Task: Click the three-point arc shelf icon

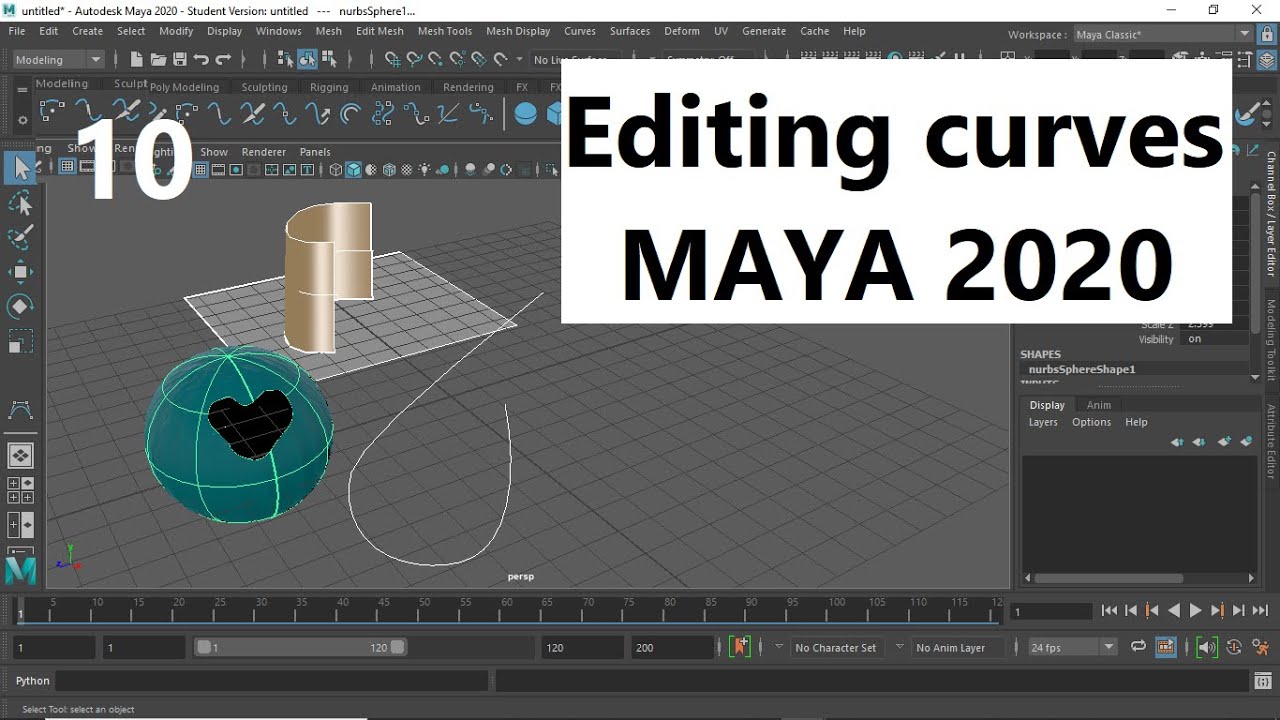Action: pyautogui.click(x=52, y=110)
